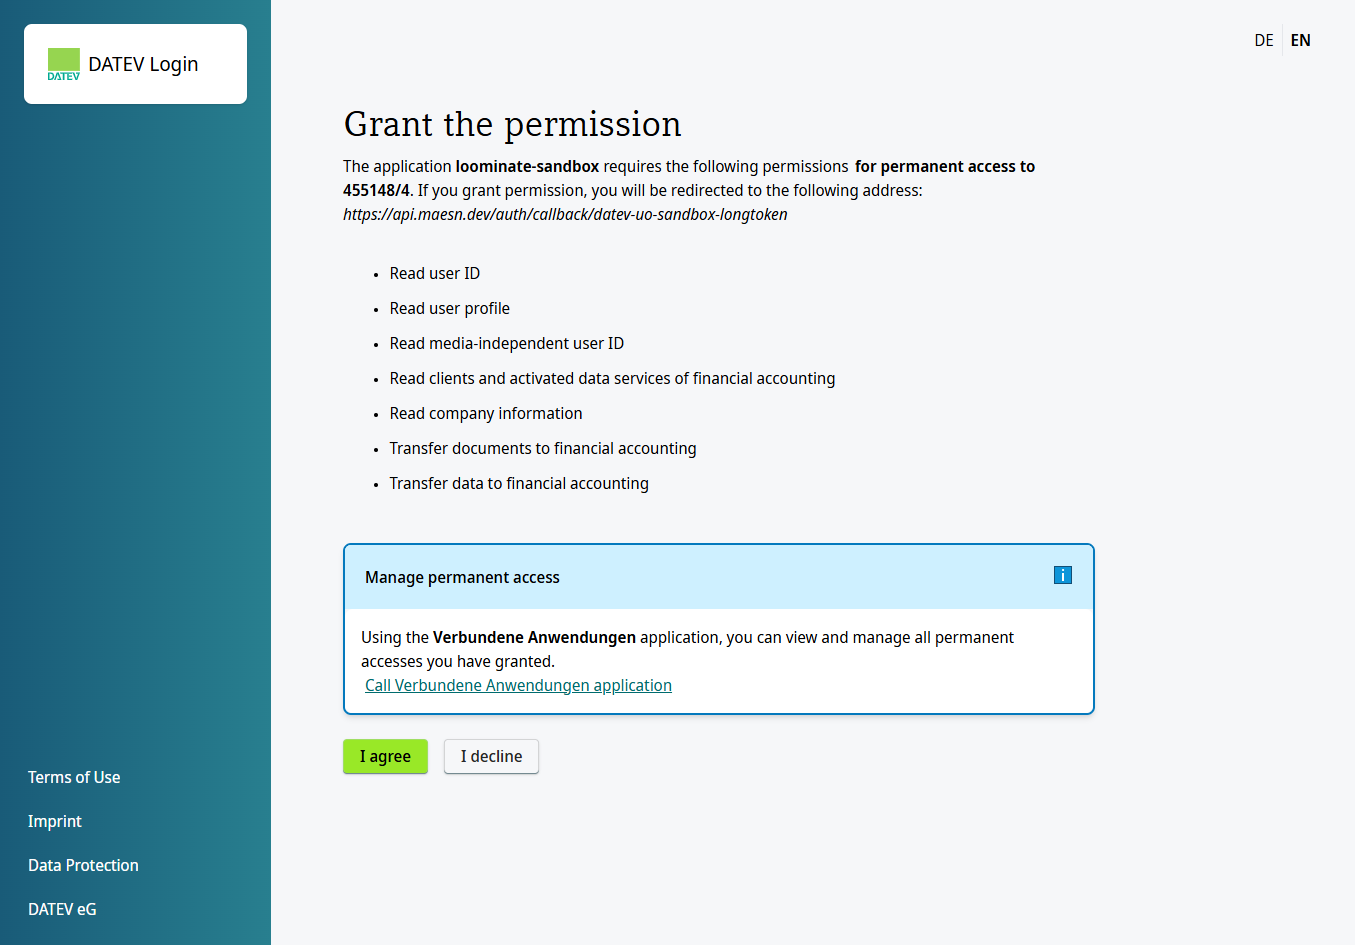
Task: Open Terms of Use in sidebar
Action: tap(74, 777)
